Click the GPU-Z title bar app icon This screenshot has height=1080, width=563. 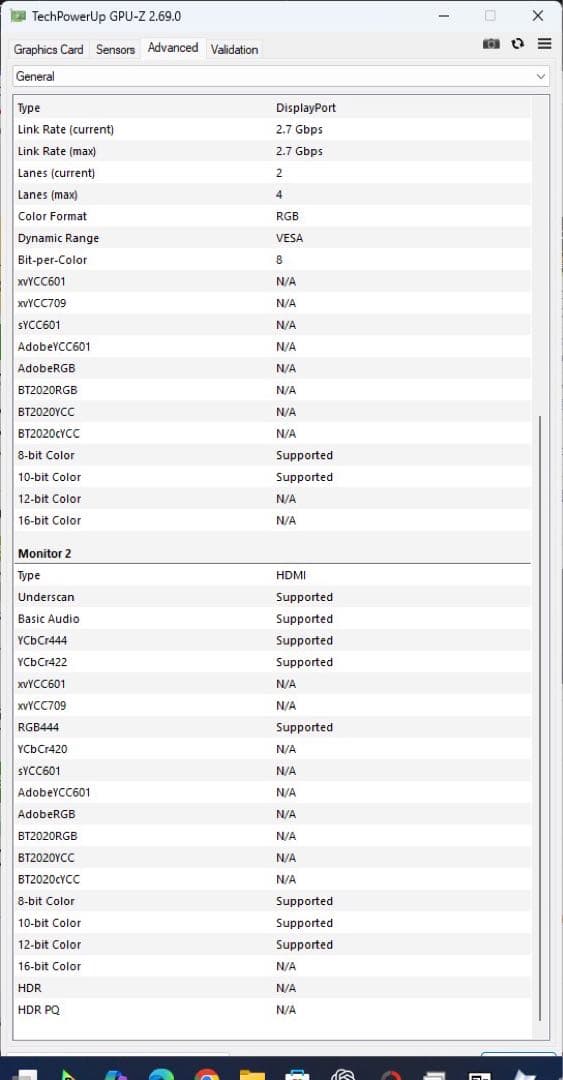pos(19,16)
